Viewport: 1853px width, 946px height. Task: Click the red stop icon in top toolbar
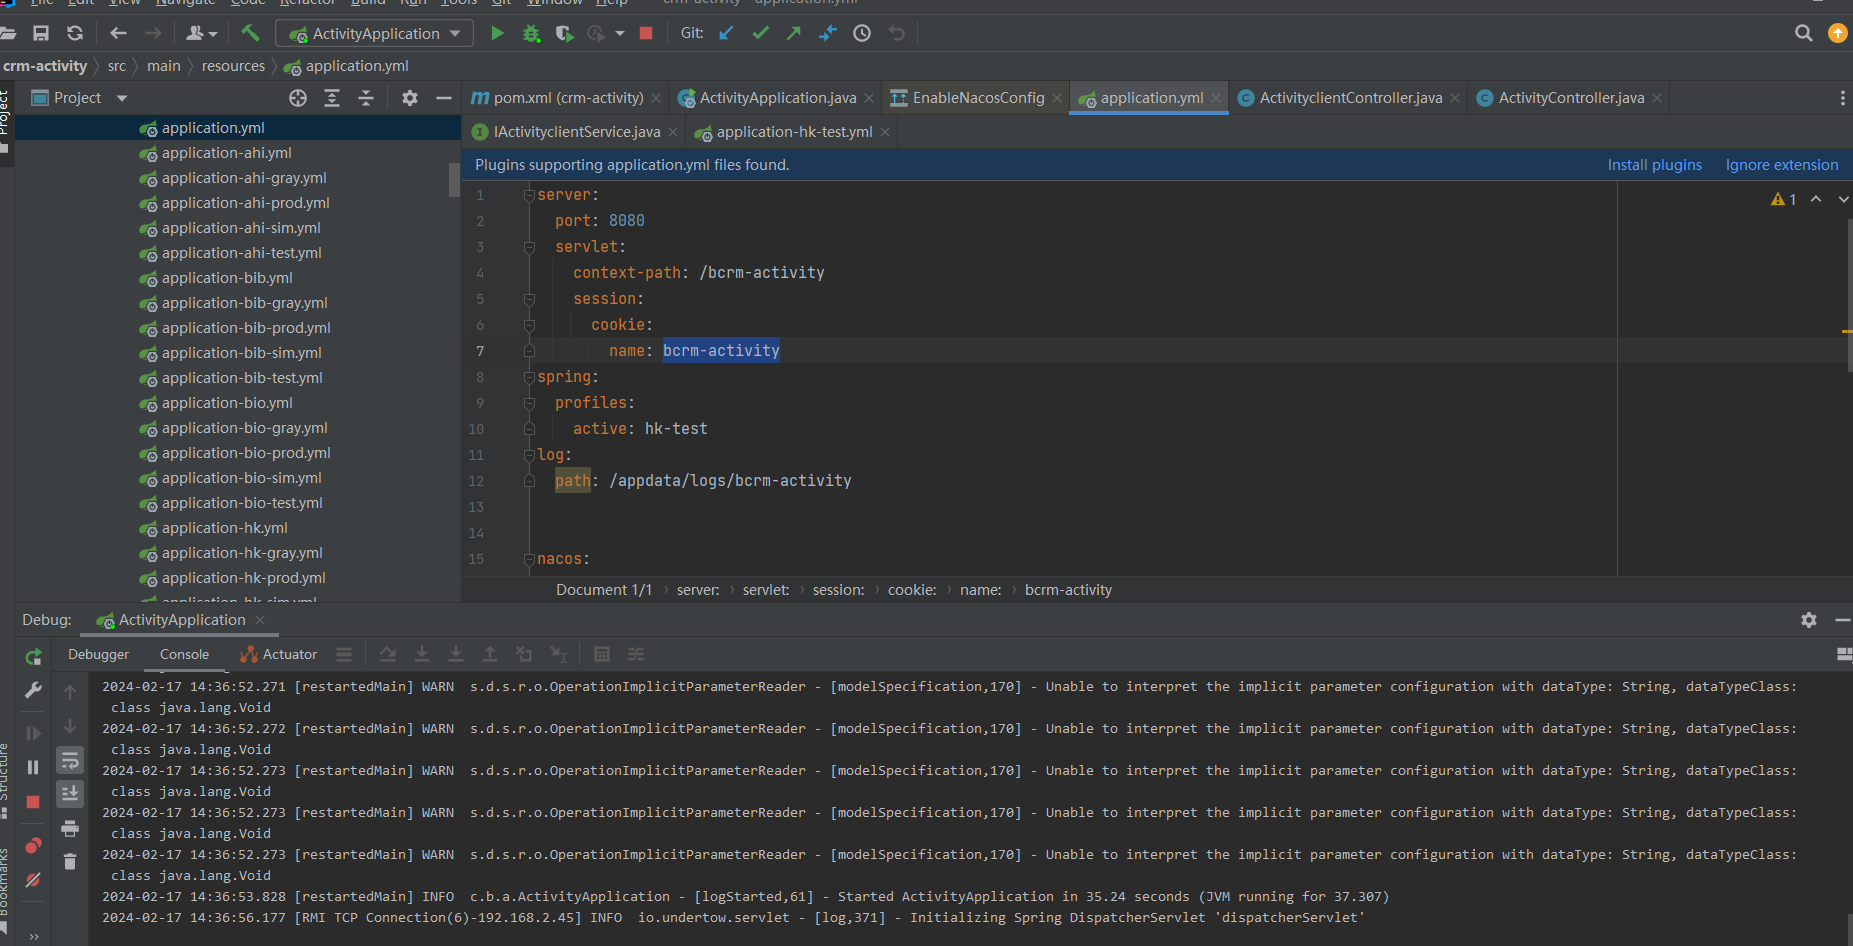[x=646, y=33]
